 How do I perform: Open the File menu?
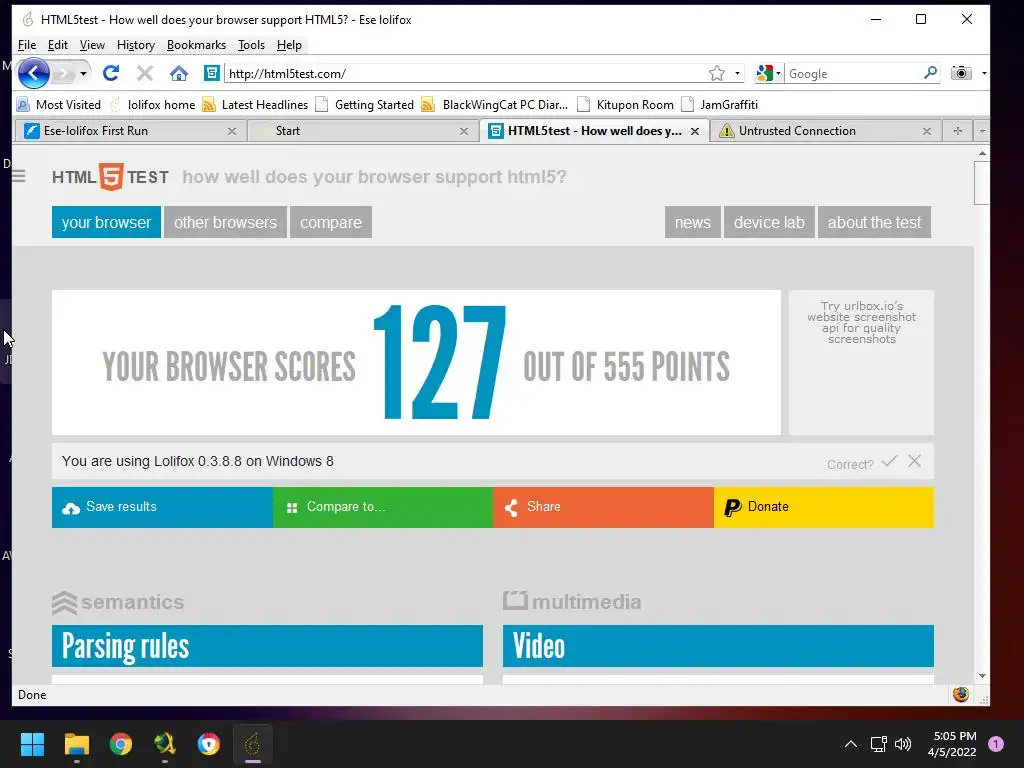tap(27, 45)
